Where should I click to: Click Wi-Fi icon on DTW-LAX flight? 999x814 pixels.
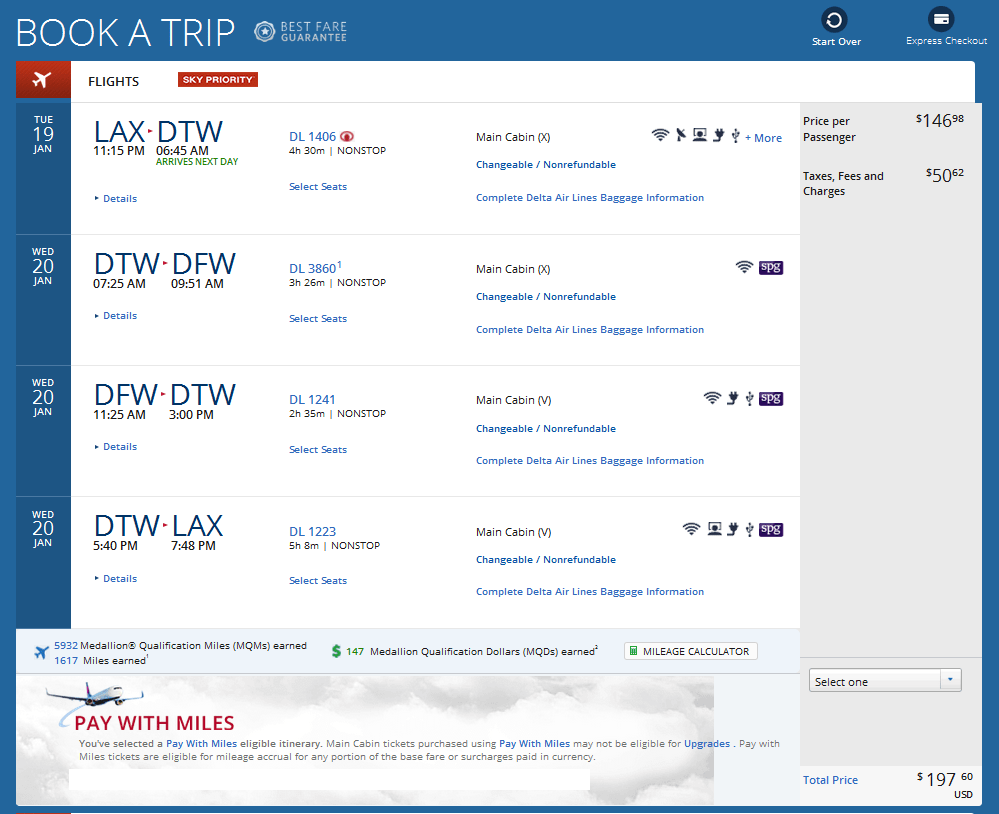(691, 529)
